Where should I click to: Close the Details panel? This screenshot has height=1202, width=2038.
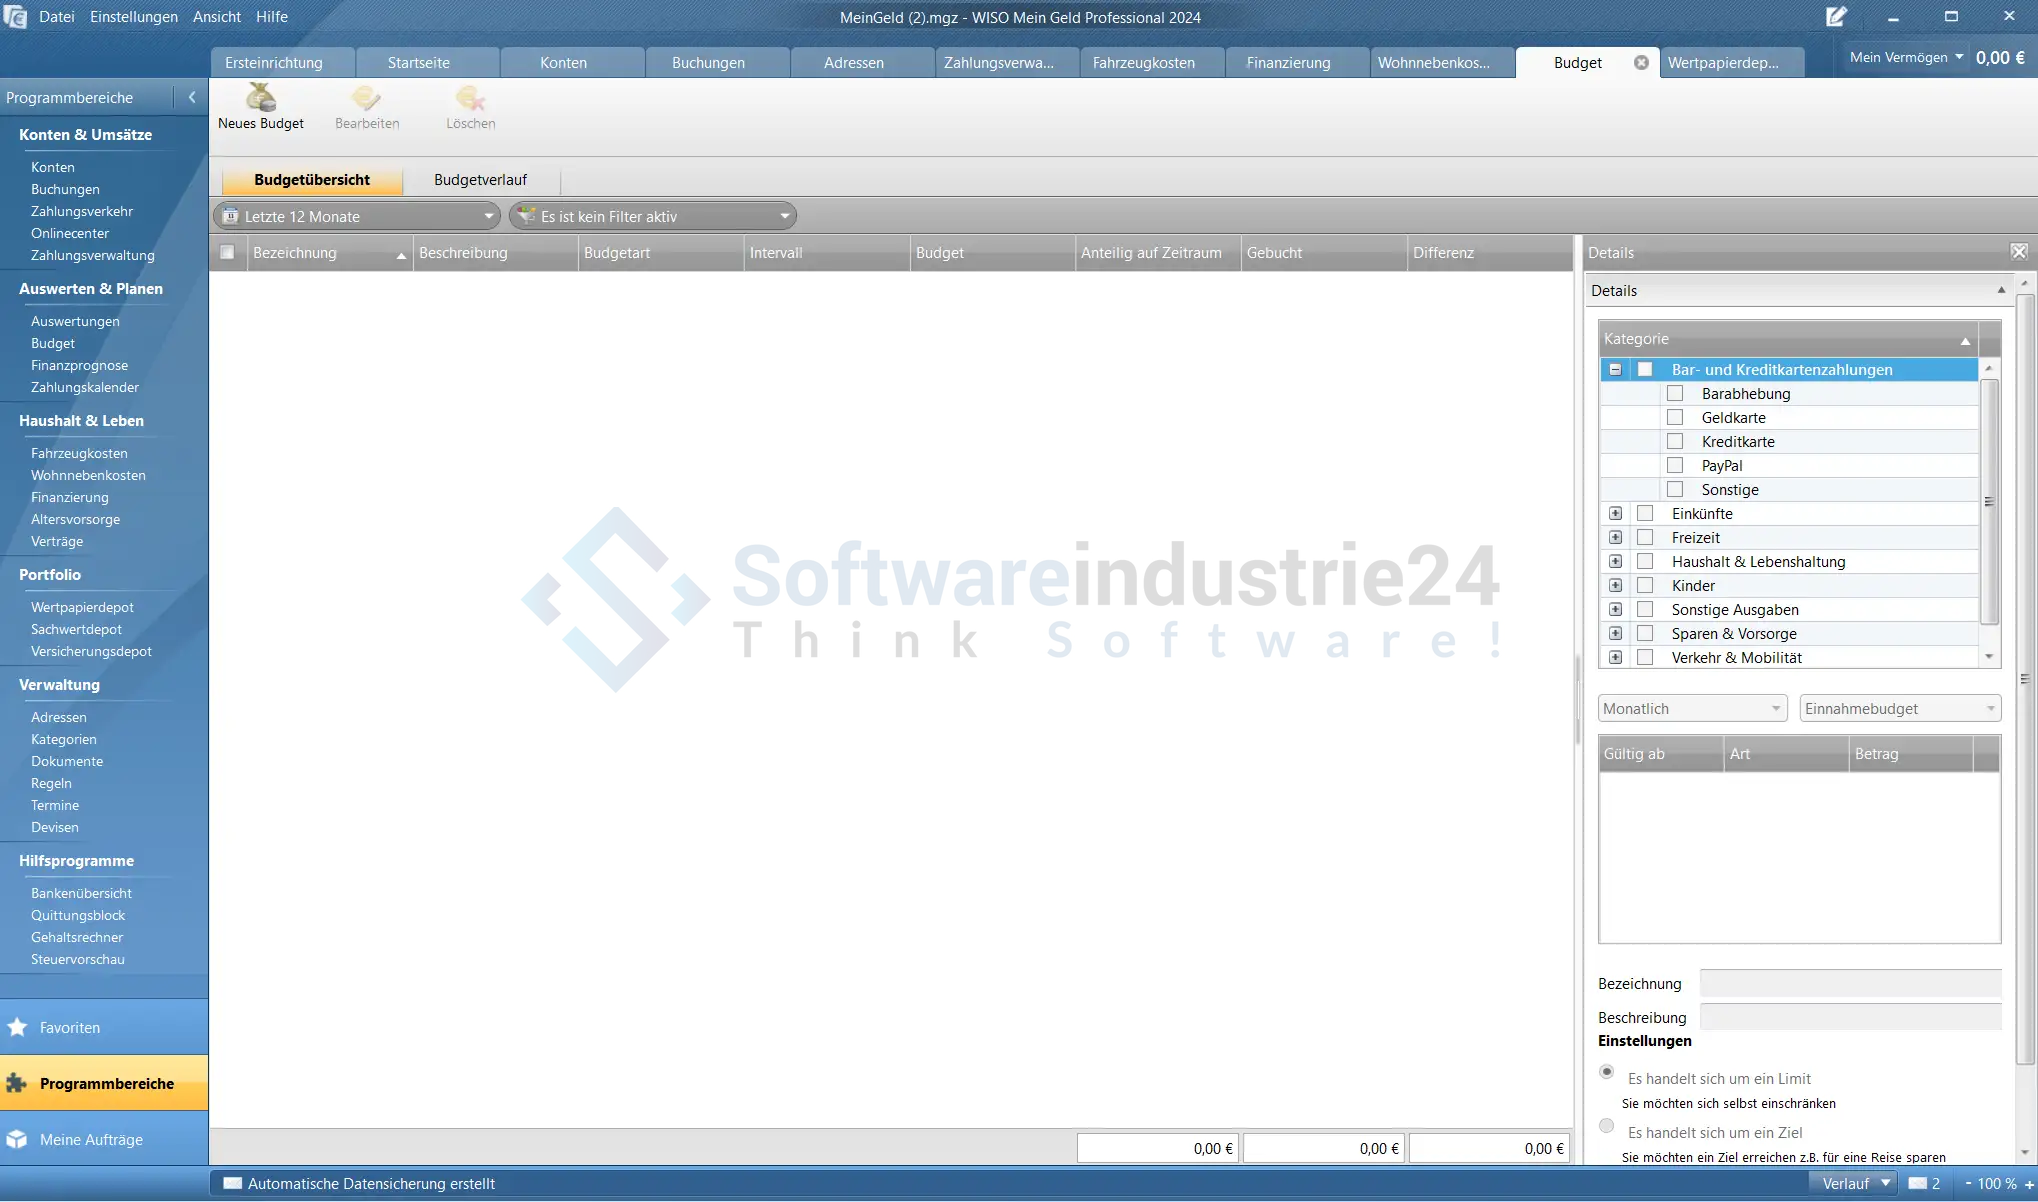coord(2019,252)
